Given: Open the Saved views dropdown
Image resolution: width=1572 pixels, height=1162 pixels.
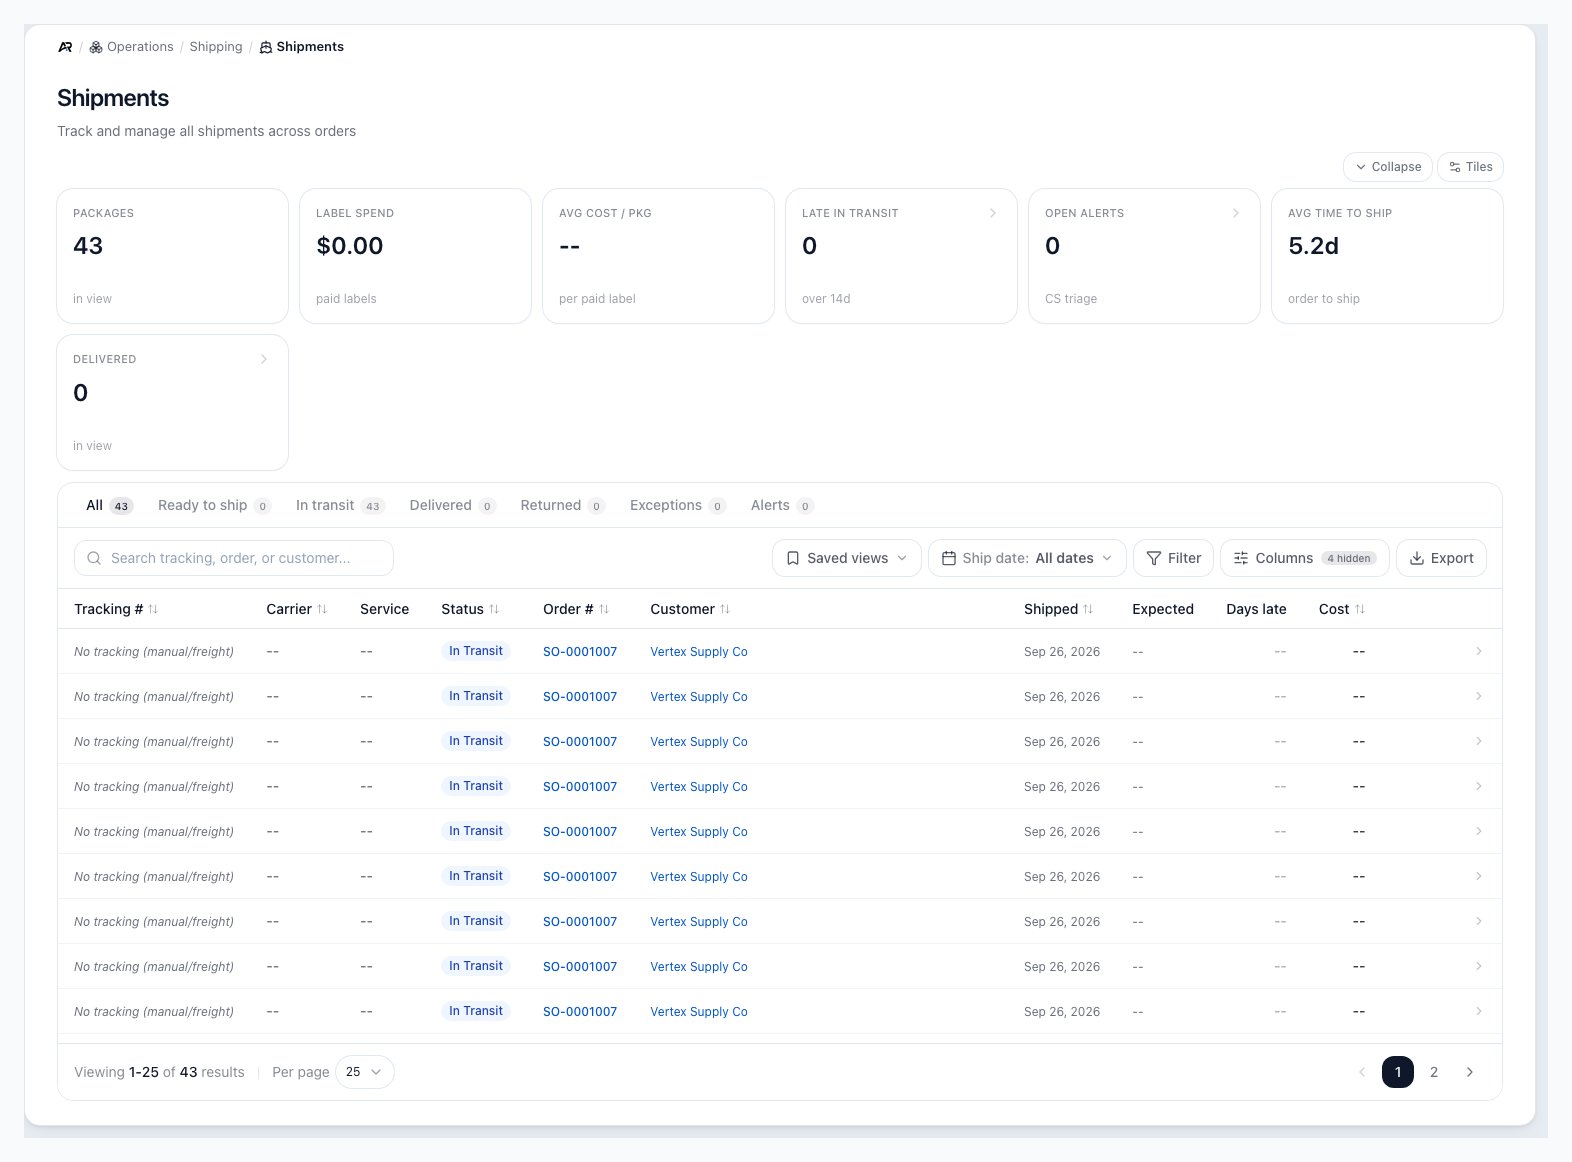Looking at the screenshot, I should 847,558.
